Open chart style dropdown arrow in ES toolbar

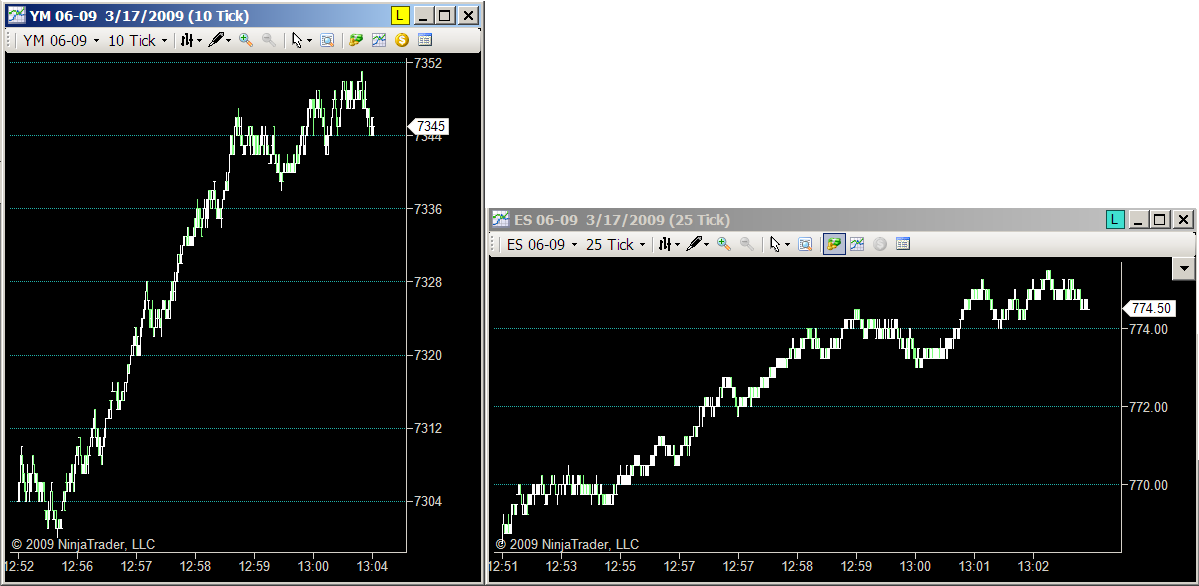pos(677,245)
